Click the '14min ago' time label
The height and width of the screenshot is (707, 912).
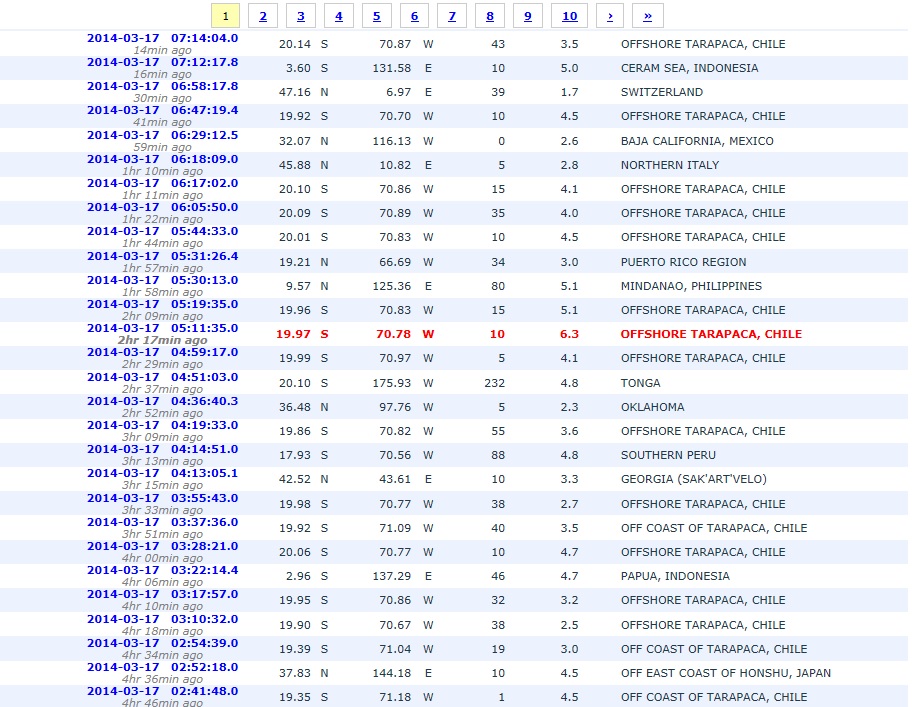point(162,50)
